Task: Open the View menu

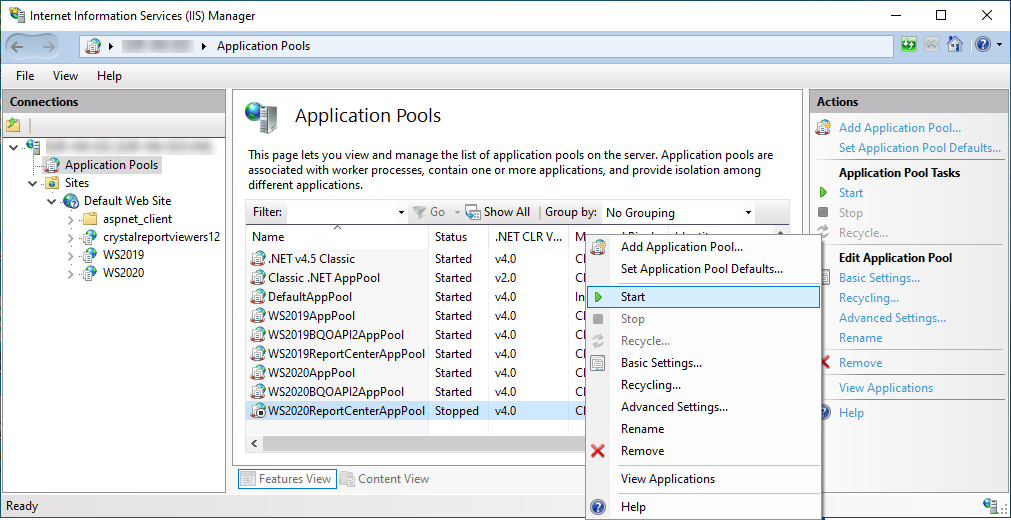Action: tap(65, 76)
